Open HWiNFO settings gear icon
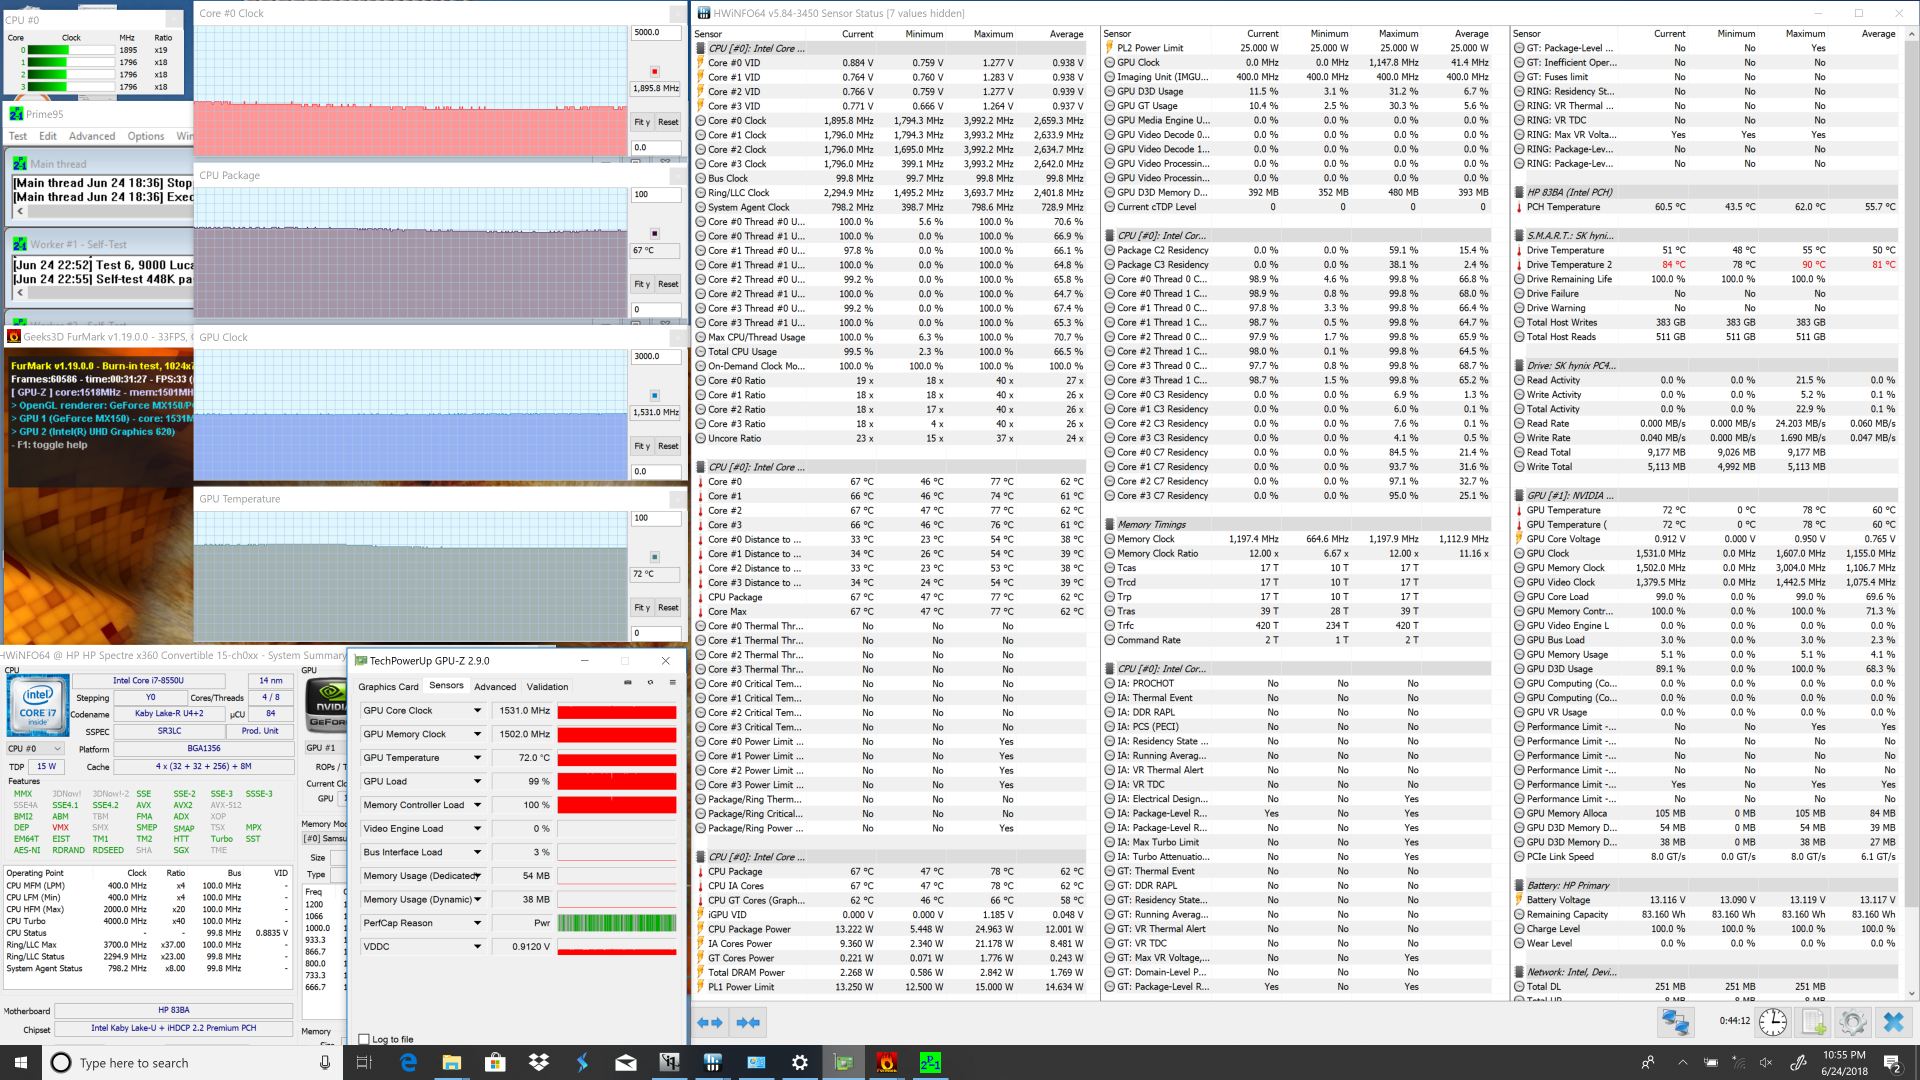The image size is (1920, 1080). 1851,1022
